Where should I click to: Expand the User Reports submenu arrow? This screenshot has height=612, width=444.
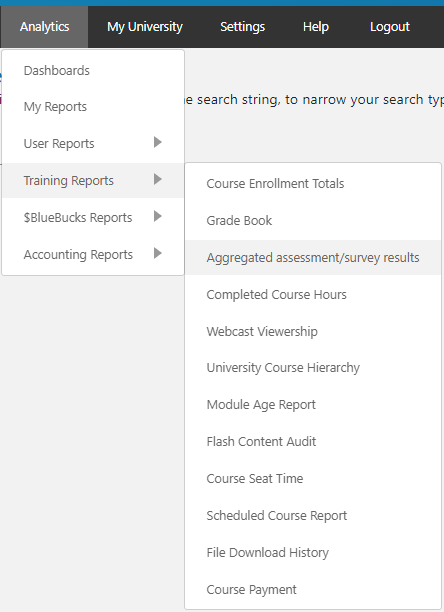[158, 142]
